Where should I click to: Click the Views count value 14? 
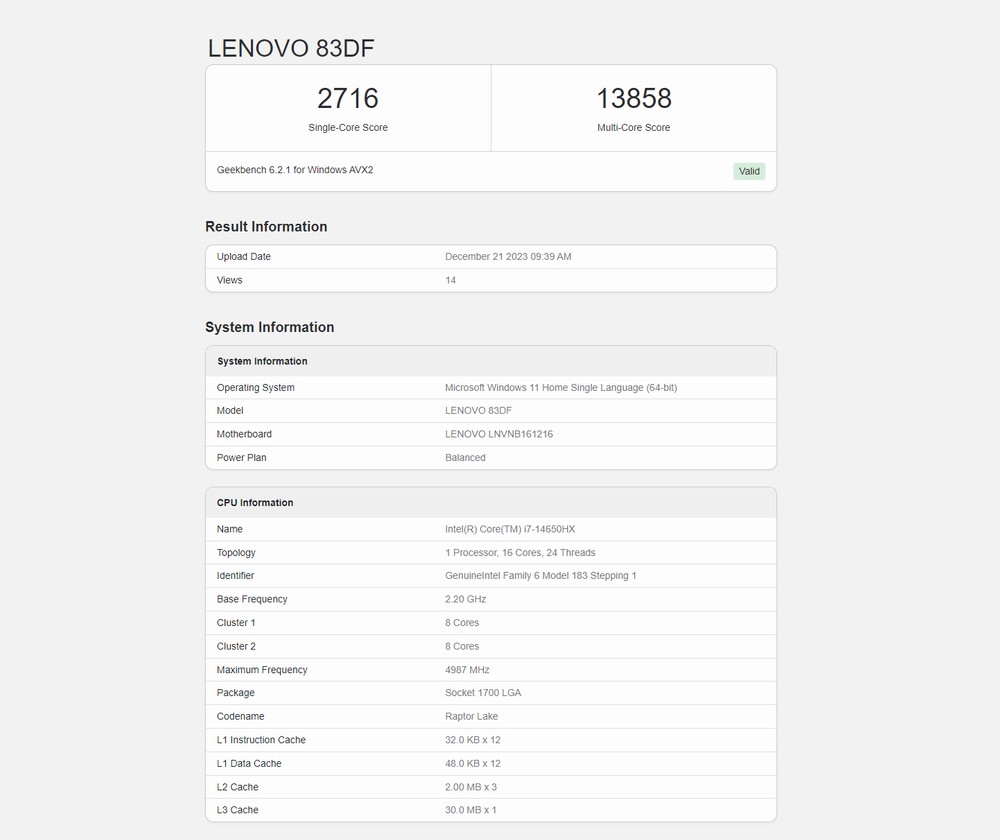(x=450, y=280)
